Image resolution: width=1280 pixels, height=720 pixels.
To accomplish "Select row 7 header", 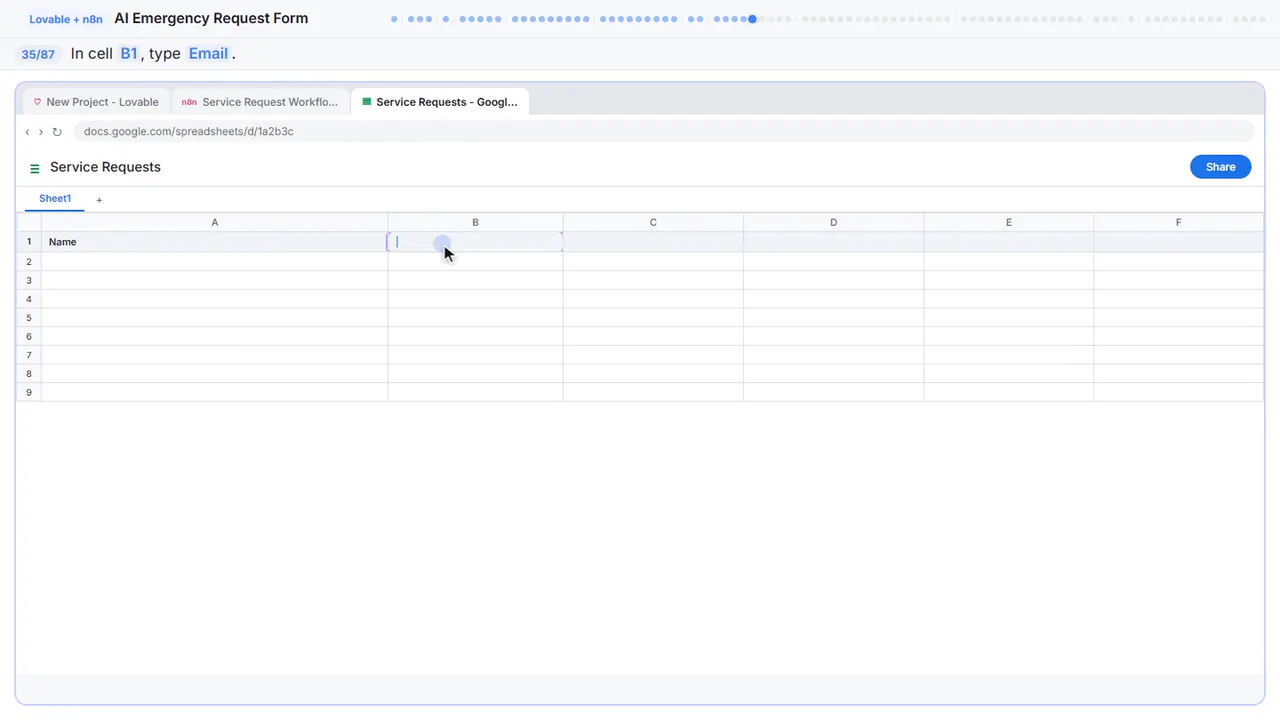I will pos(29,355).
